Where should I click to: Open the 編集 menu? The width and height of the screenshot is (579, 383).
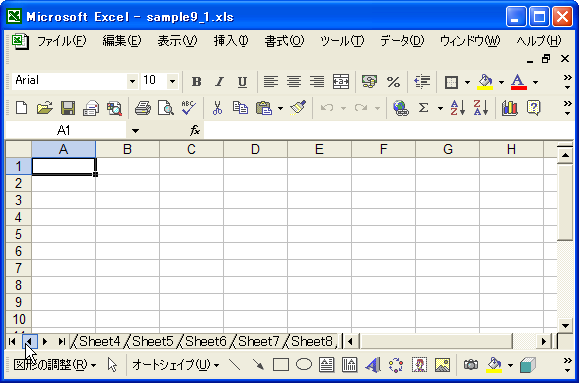point(122,41)
